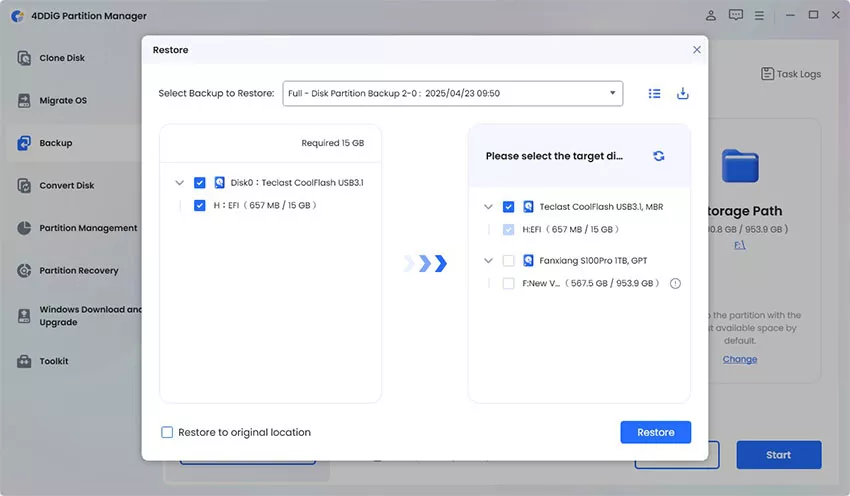Image resolution: width=850 pixels, height=496 pixels.
Task: Open the hamburger menu in title bar
Action: [759, 16]
